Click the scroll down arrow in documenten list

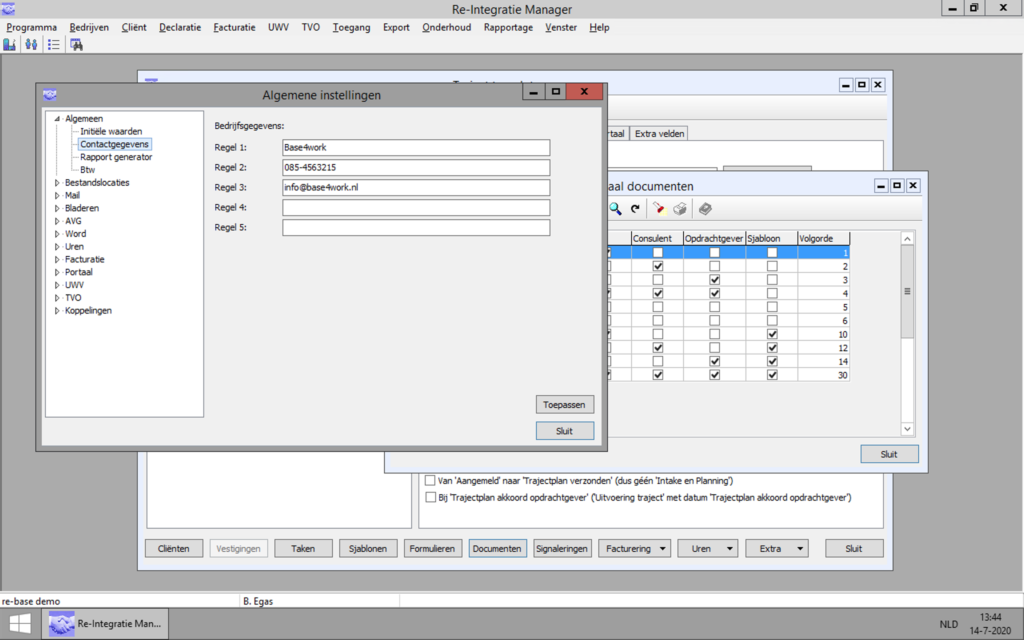[907, 429]
